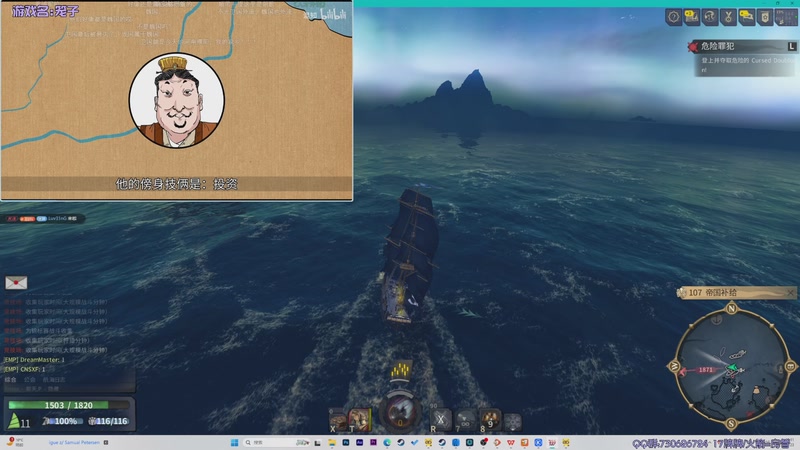800x450 pixels.
Task: Switch to the 航海日志 chat tab
Action: [54, 380]
